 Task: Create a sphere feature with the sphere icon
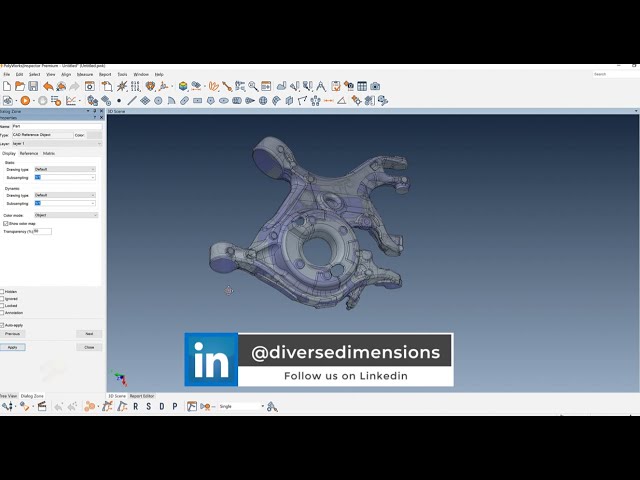click(263, 100)
